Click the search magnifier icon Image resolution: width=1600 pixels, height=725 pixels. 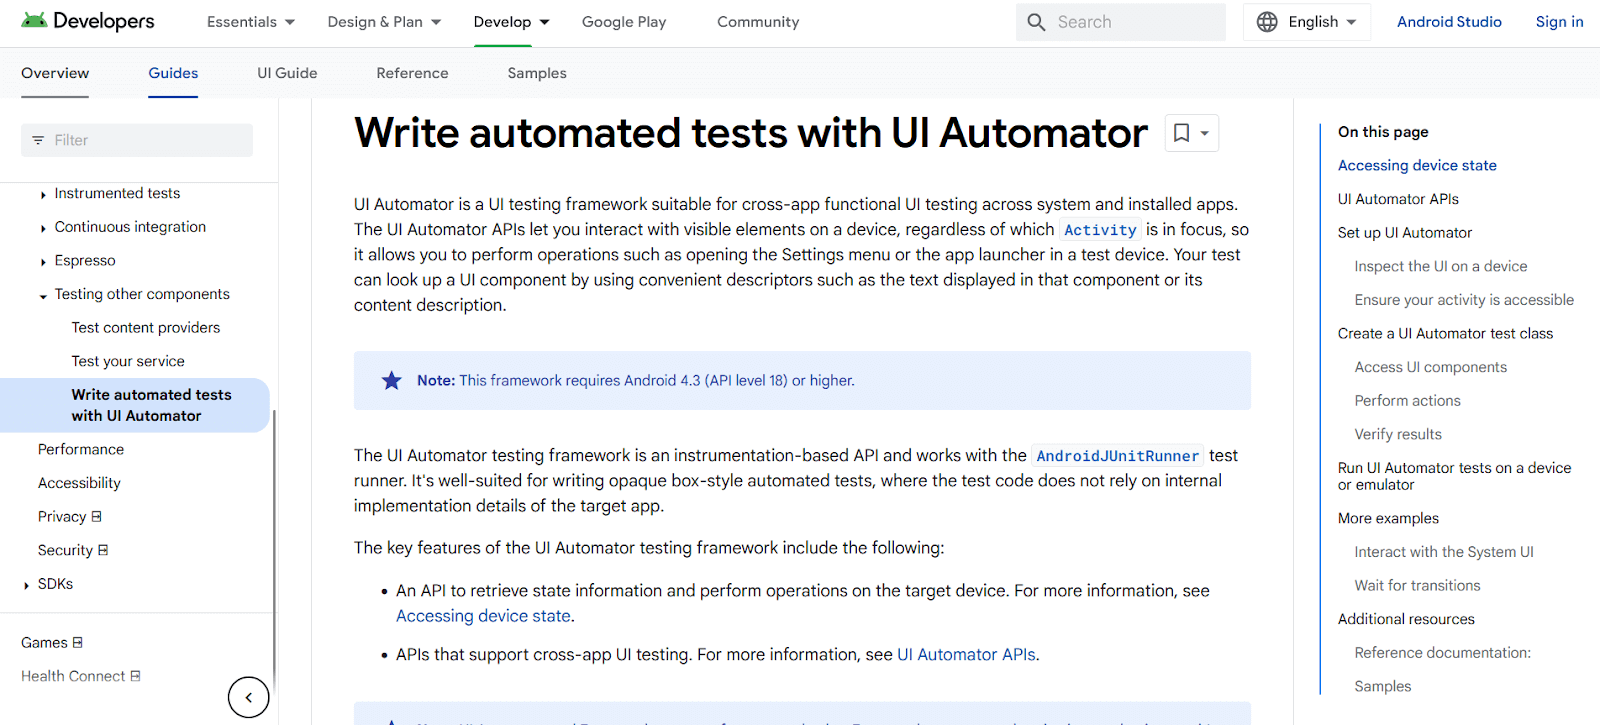coord(1036,22)
